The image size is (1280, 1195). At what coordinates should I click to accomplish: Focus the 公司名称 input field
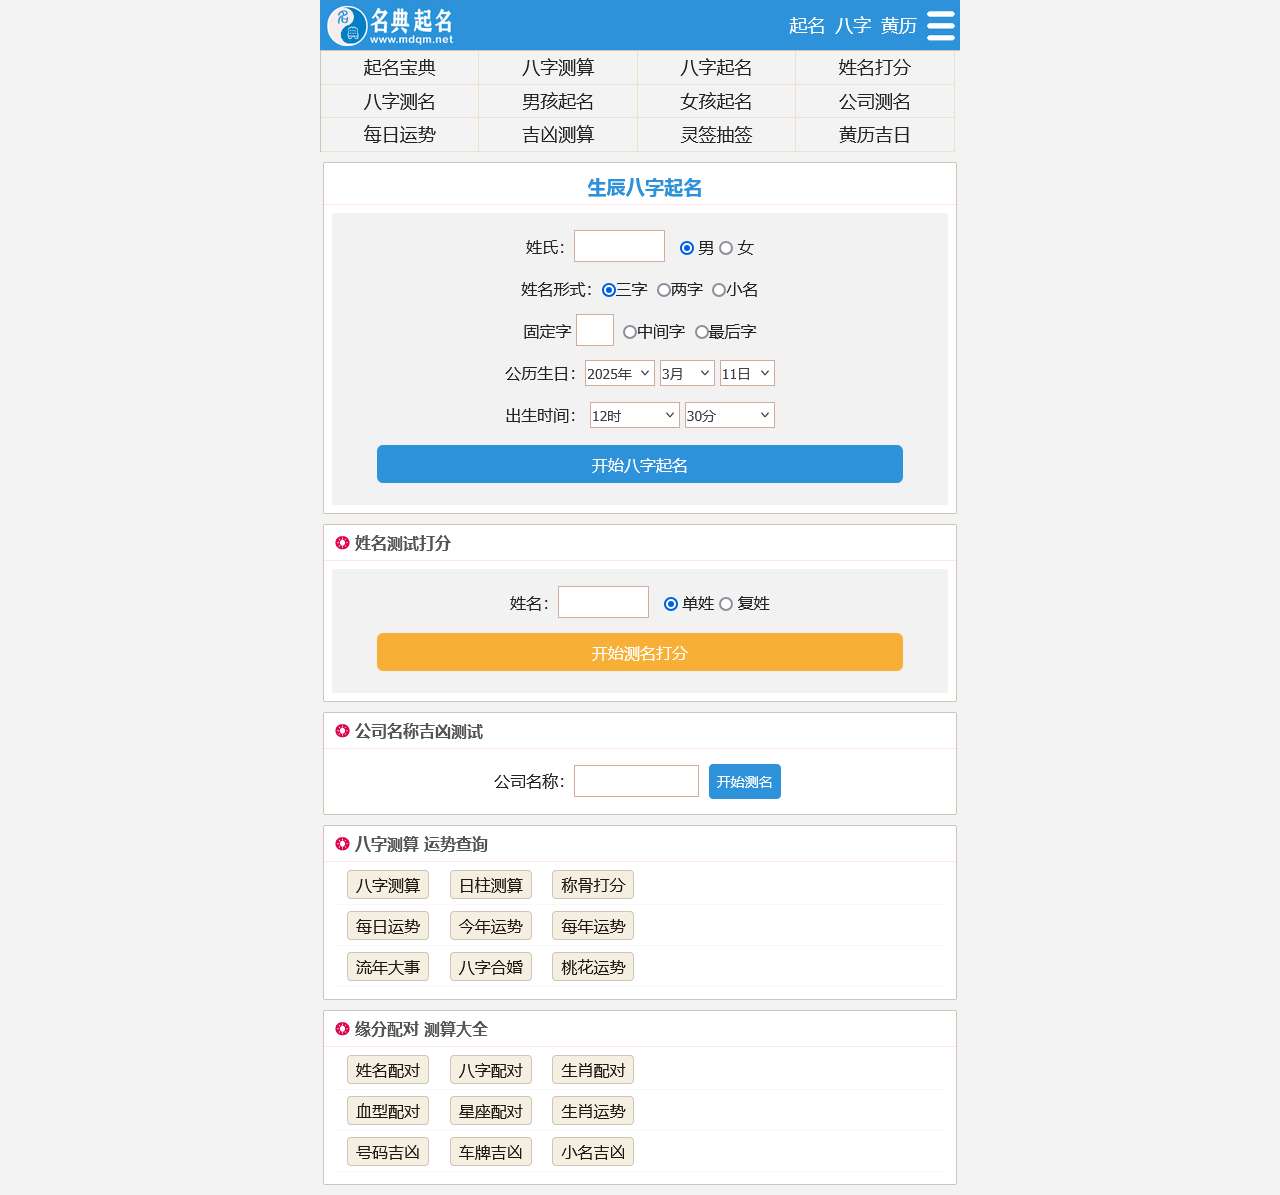coord(636,781)
